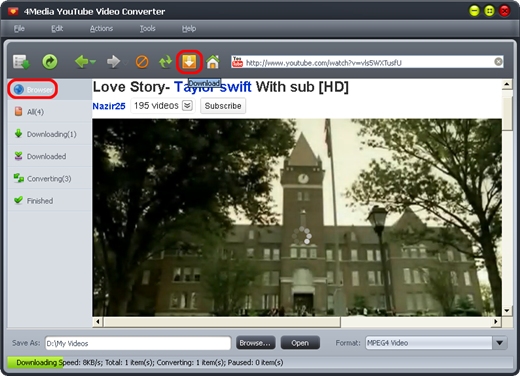Open the Help menu

189,29
